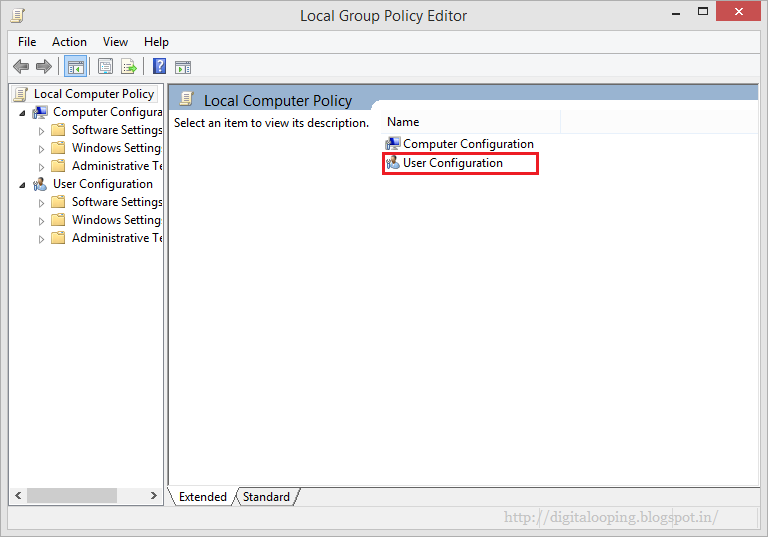Toggle Show/Hide Console Tree toolbar button
768x537 pixels.
(x=75, y=66)
